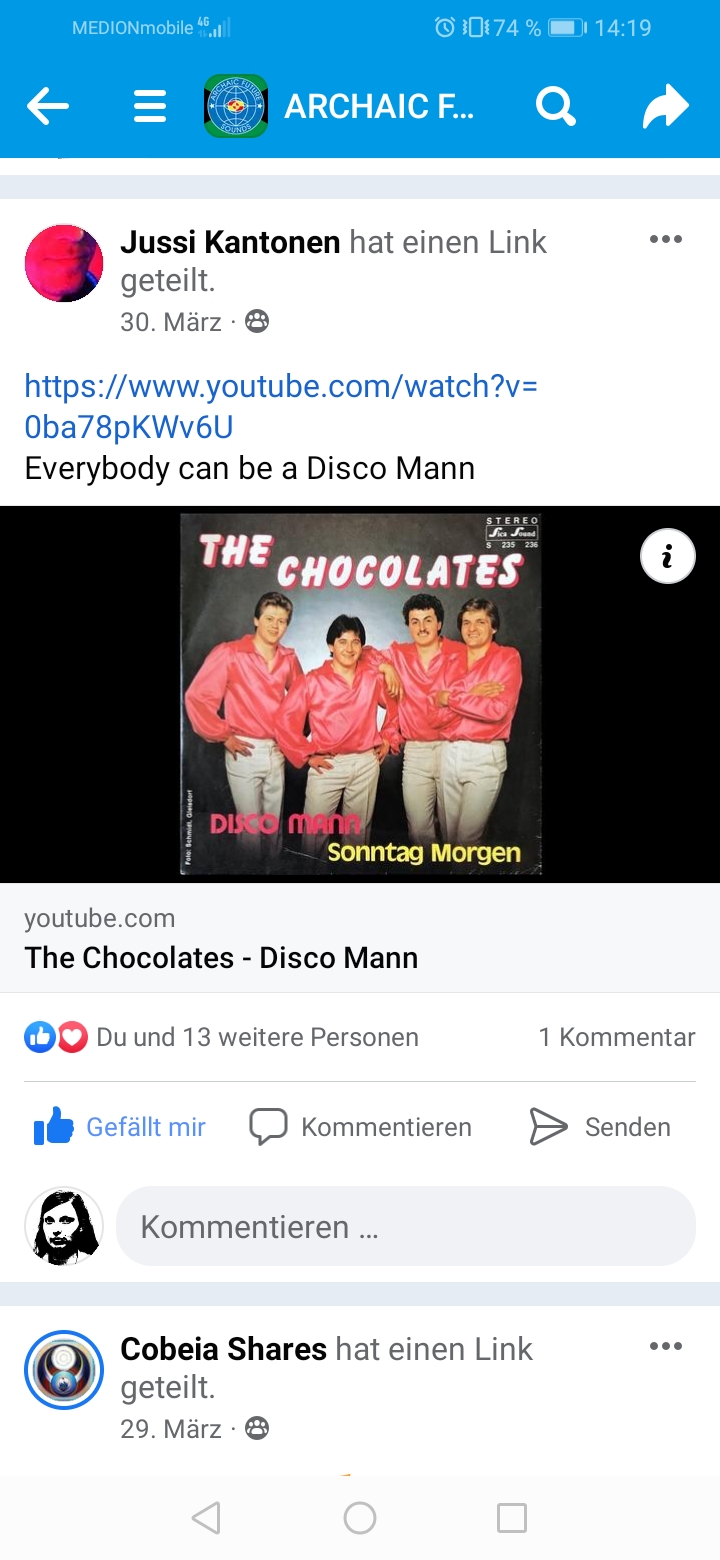
Task: Toggle the Gefällt mir like button
Action: point(120,1127)
